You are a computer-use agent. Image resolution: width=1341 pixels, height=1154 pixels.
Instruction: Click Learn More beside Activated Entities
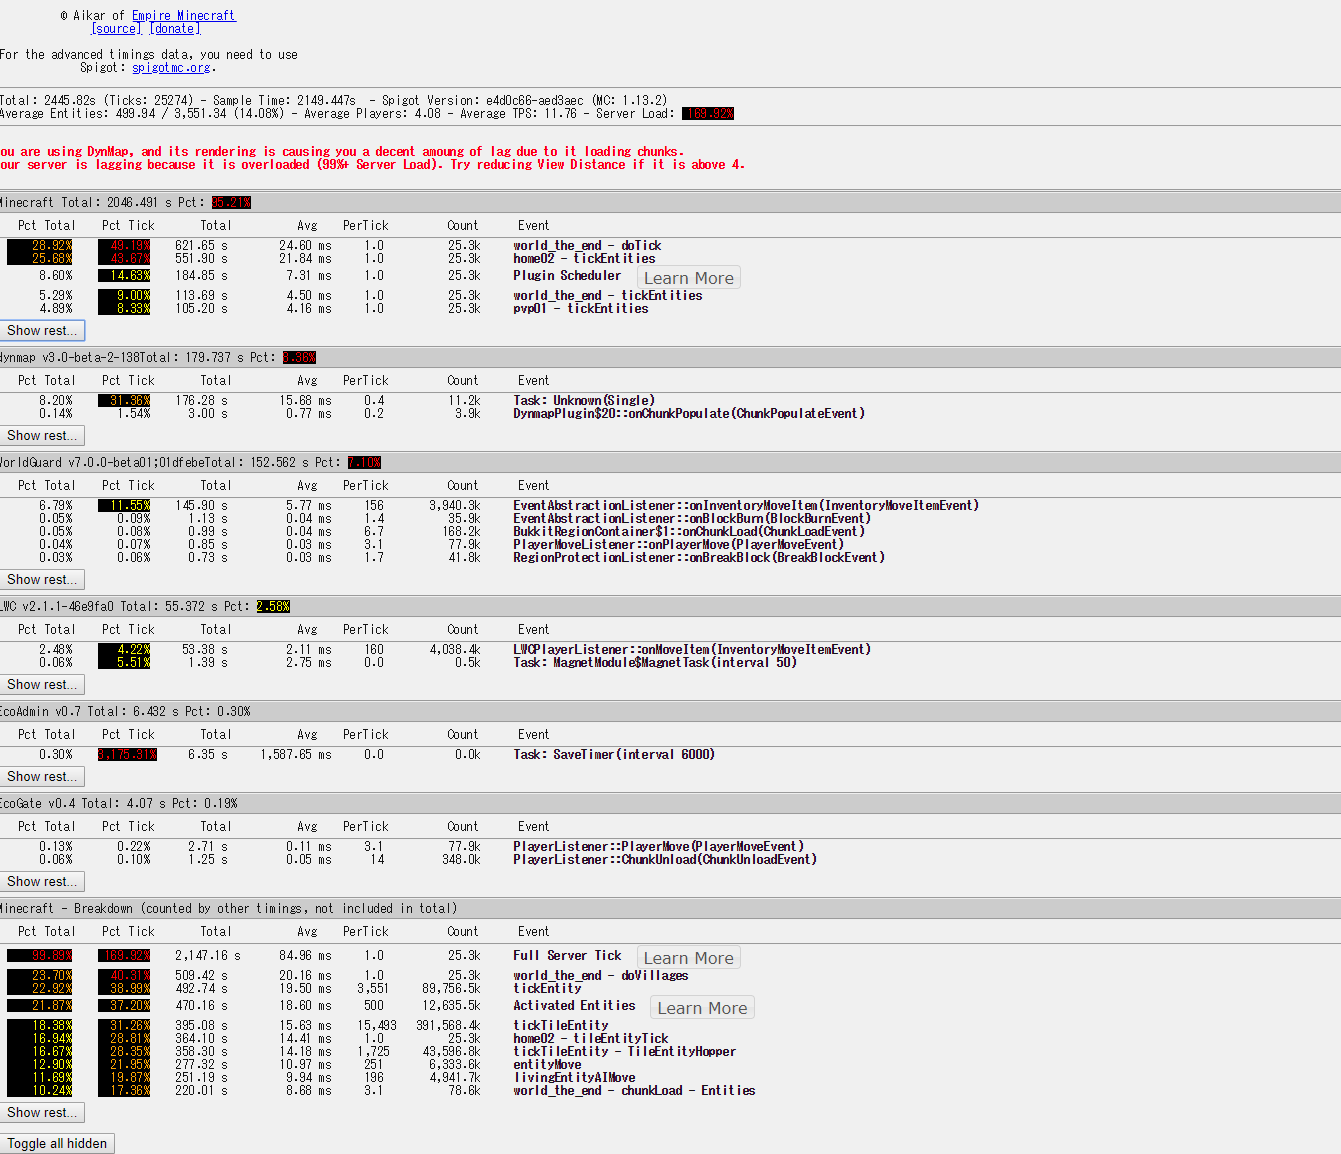tap(702, 1008)
